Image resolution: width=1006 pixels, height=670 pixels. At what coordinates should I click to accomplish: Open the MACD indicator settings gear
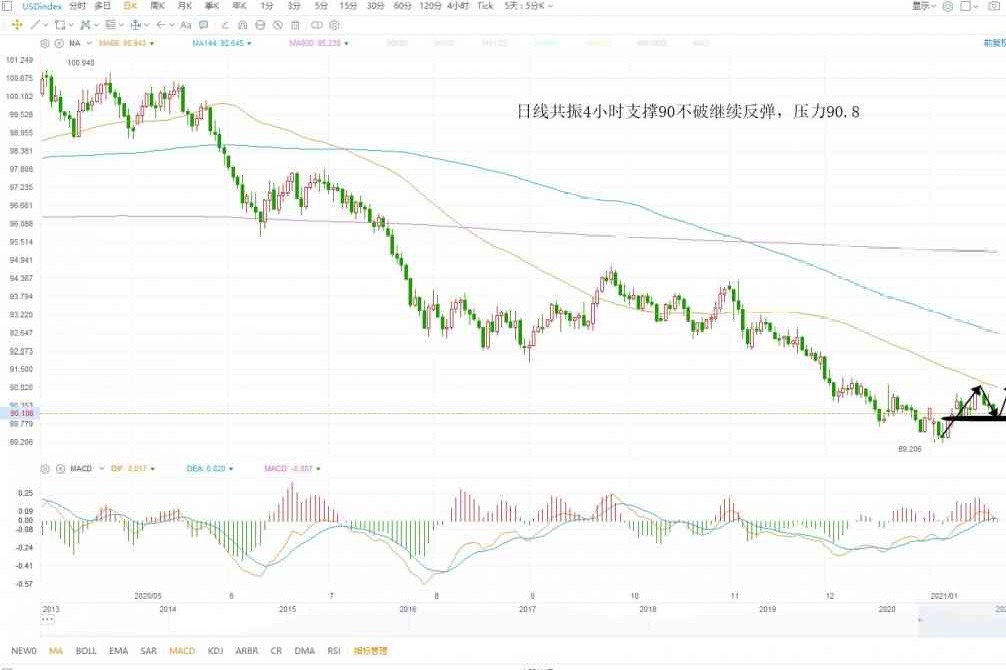pos(46,468)
